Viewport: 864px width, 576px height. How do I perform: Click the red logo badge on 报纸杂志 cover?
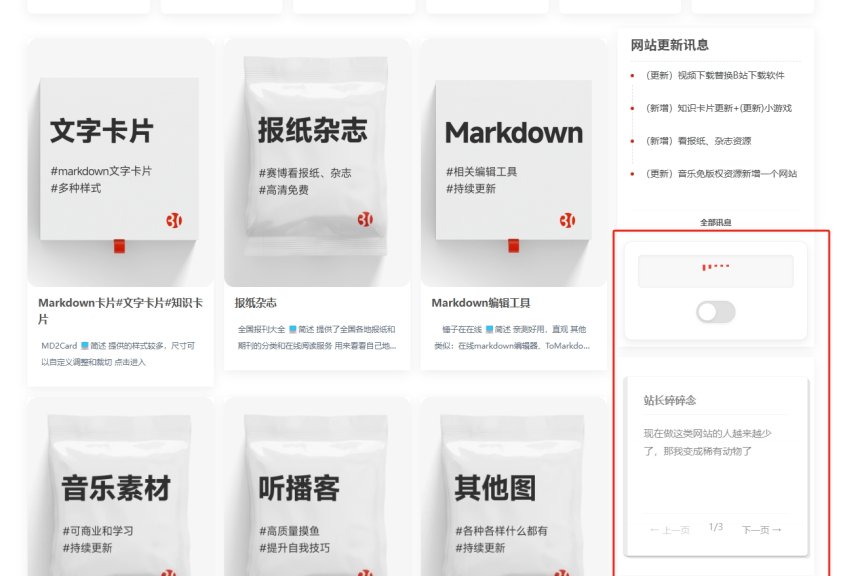[365, 219]
